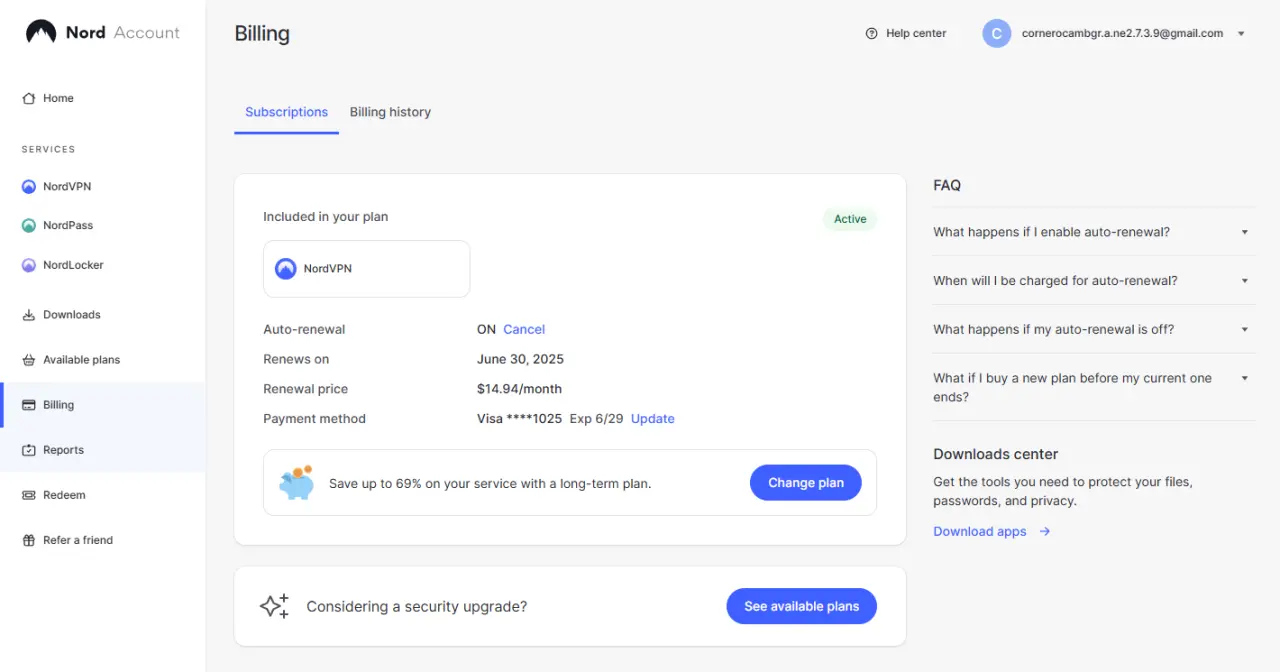Click the Refer a friend gift icon

click(29, 540)
